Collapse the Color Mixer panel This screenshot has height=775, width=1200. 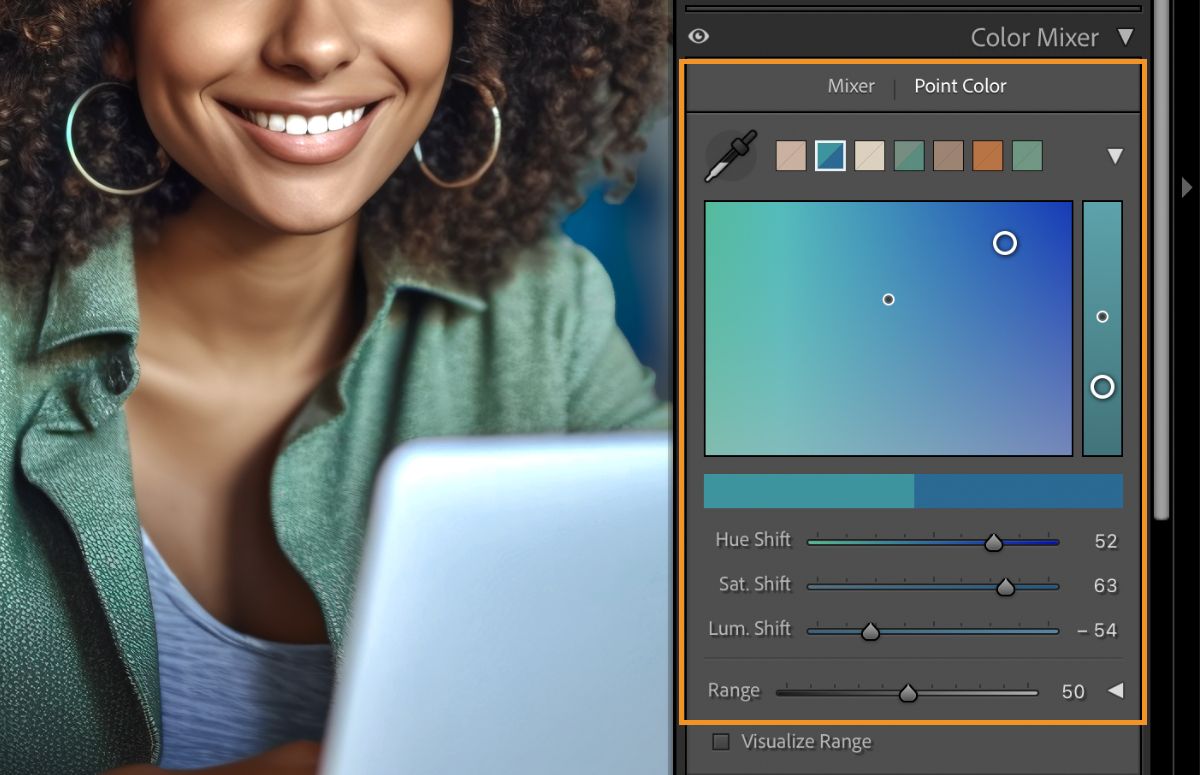tap(1126, 37)
